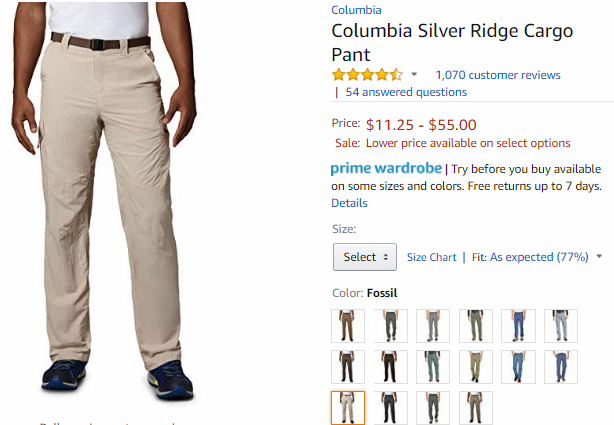Pick the khaki pants swatch in middle row
This screenshot has height=425, width=614.
coord(476,367)
